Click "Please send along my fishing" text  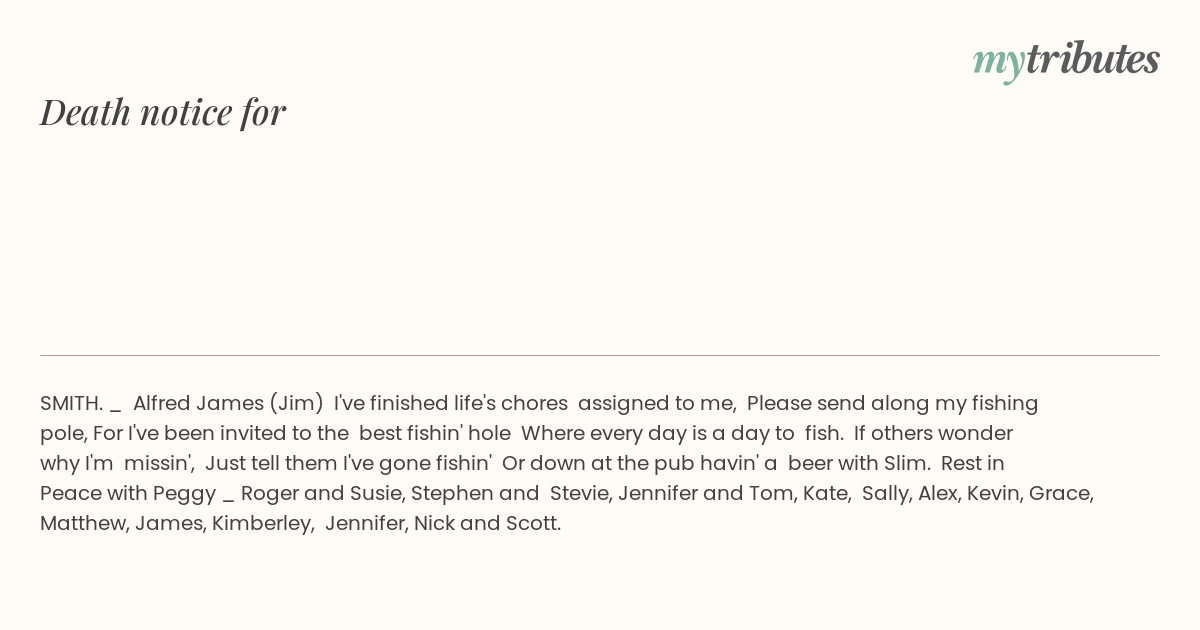click(892, 403)
